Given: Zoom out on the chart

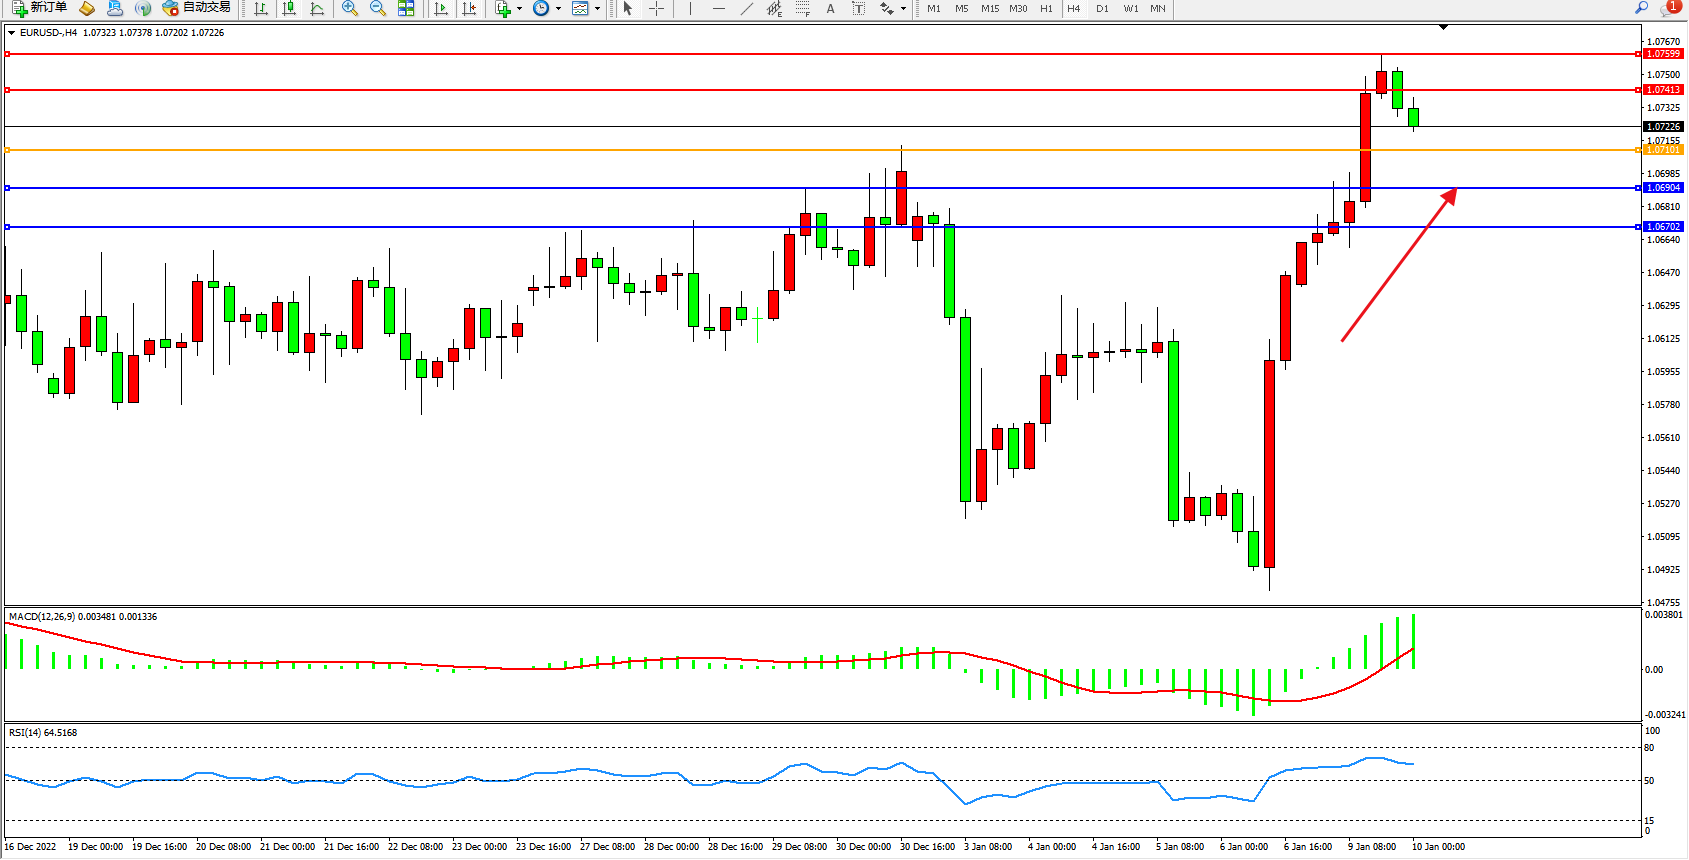Looking at the screenshot, I should pyautogui.click(x=378, y=8).
